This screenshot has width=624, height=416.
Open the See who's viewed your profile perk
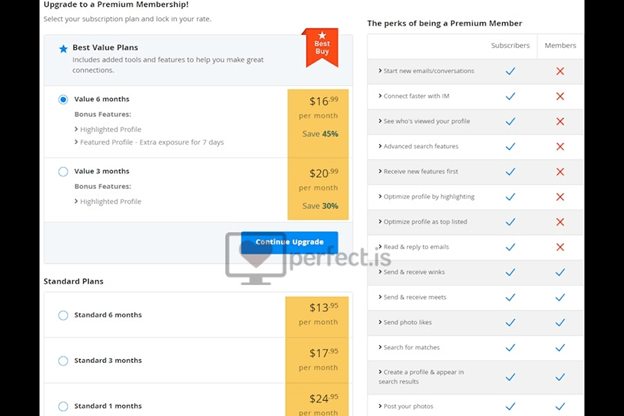[x=424, y=121]
